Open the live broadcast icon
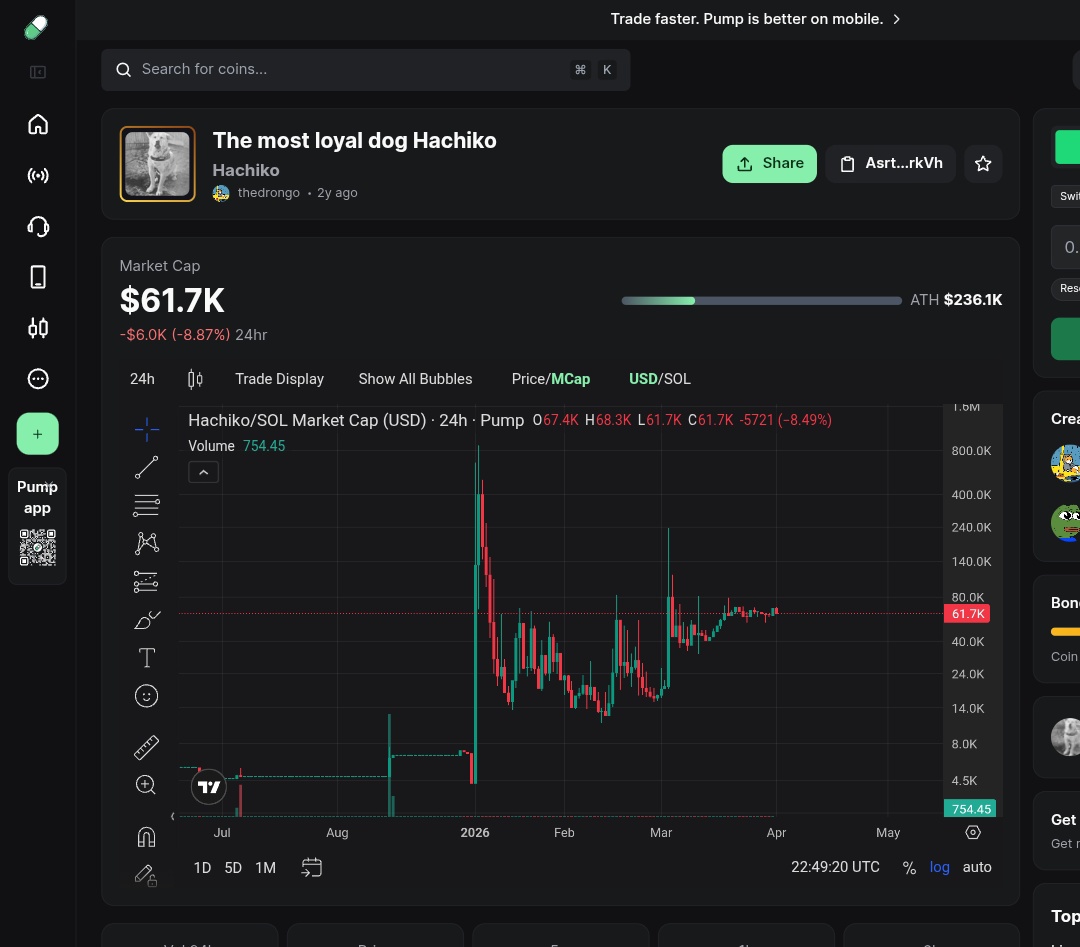The image size is (1080, 947). [x=38, y=176]
